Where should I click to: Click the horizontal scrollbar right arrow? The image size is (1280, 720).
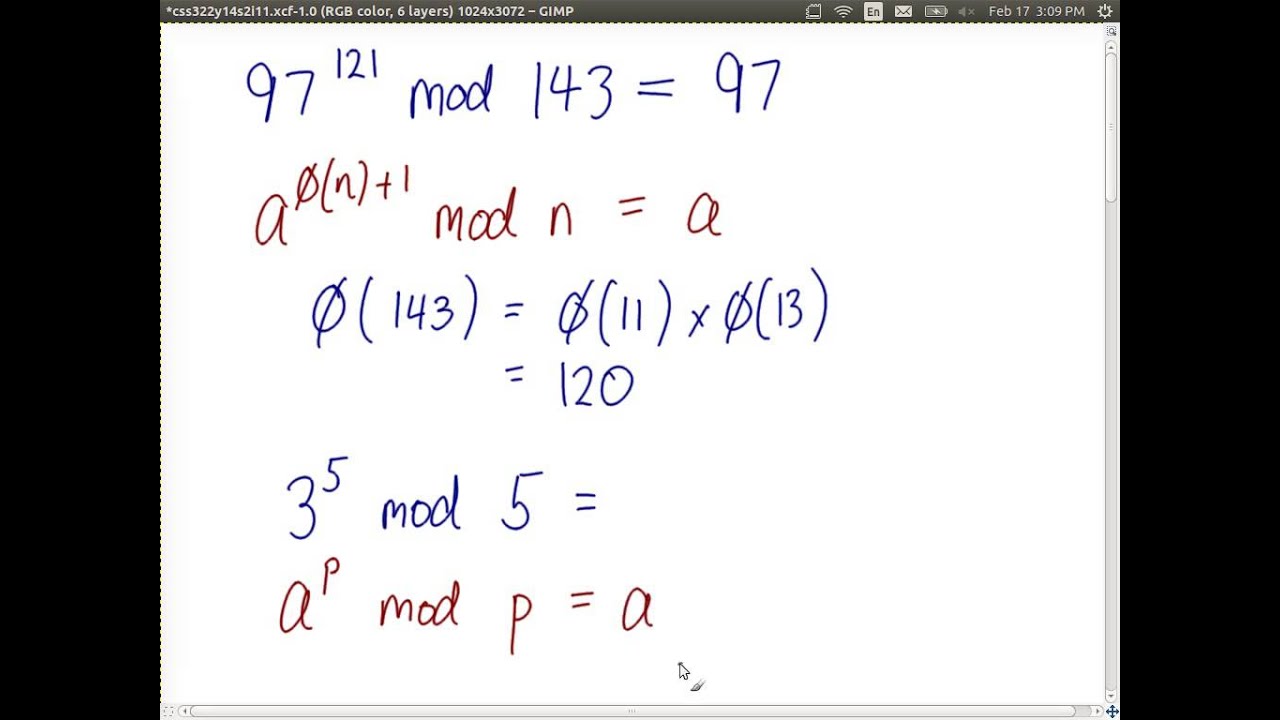pos(1096,711)
